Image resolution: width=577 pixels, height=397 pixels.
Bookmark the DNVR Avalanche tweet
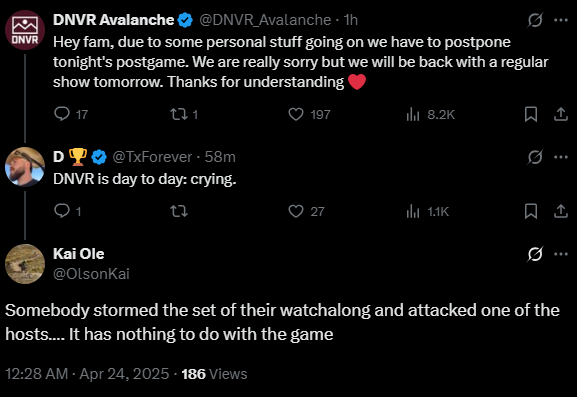531,114
